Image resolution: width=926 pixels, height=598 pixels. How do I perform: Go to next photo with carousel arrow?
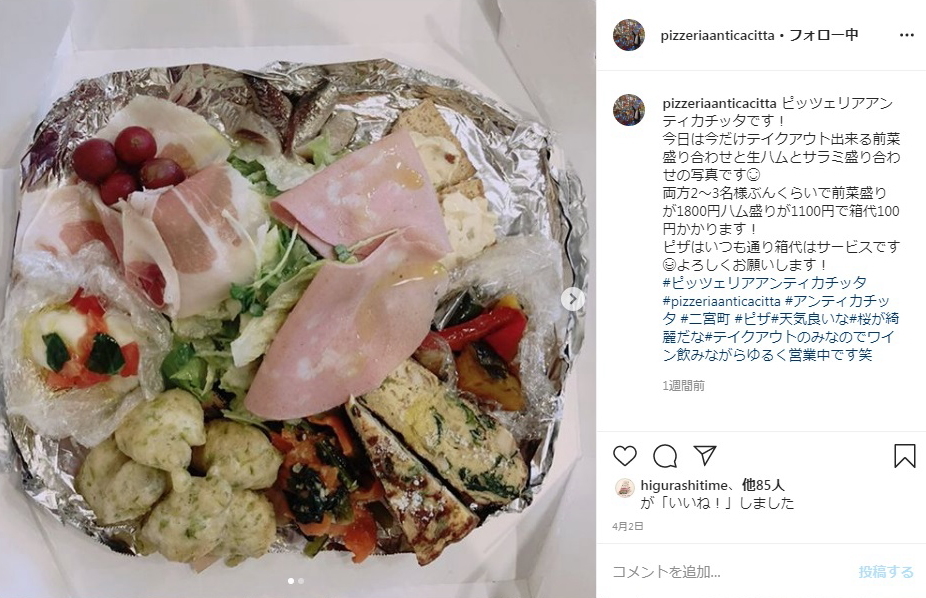[x=573, y=299]
